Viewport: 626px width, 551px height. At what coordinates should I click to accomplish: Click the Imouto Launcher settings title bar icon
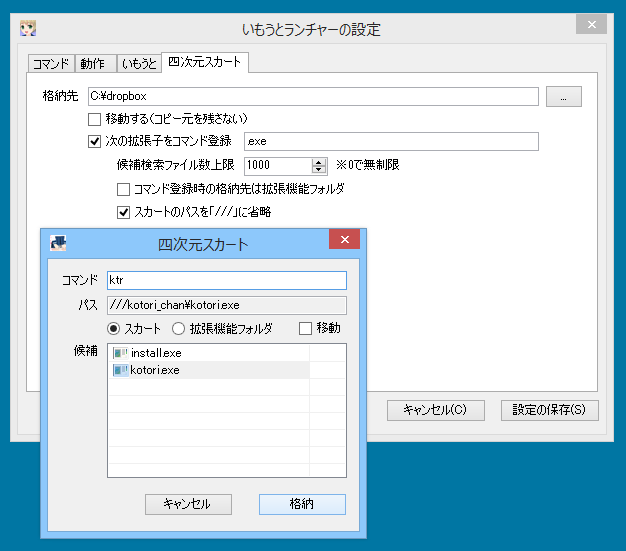point(28,28)
